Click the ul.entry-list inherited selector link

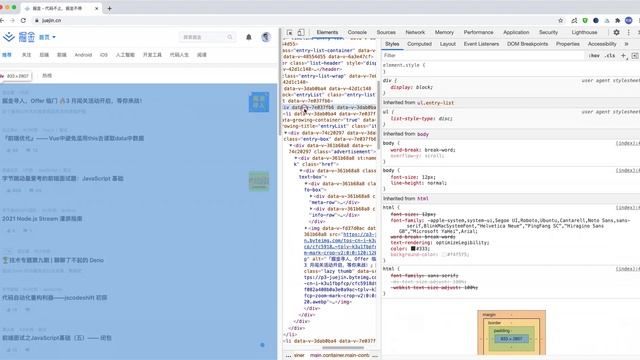[x=435, y=103]
